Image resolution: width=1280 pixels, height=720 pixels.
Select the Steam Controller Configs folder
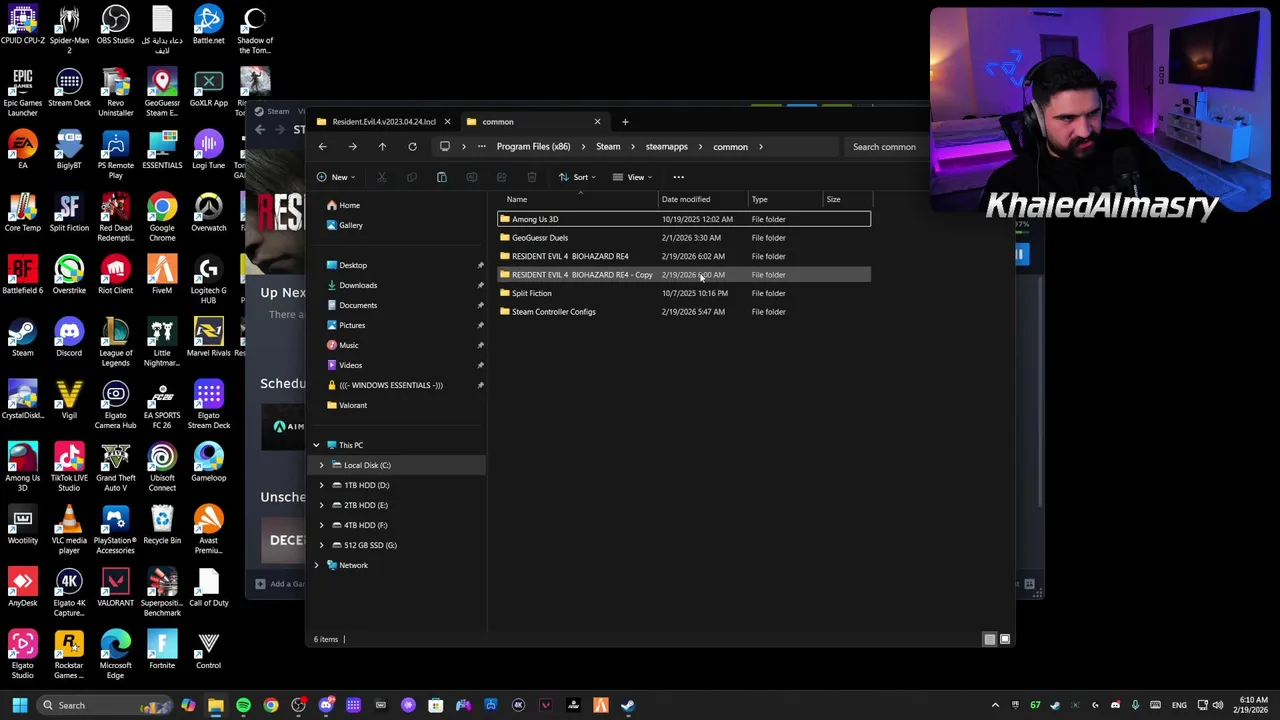pos(684,312)
